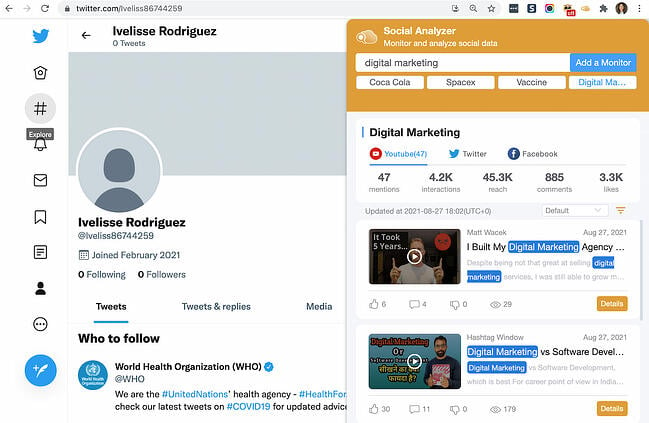Click the Twitter bird home logo
Viewport: 649px width, 423px height.
click(x=40, y=36)
